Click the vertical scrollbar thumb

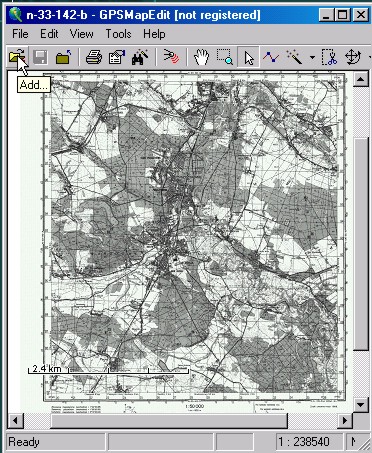click(360, 244)
